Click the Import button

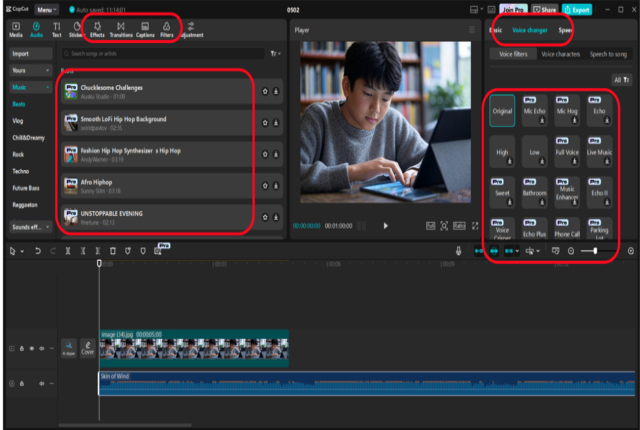click(31, 53)
